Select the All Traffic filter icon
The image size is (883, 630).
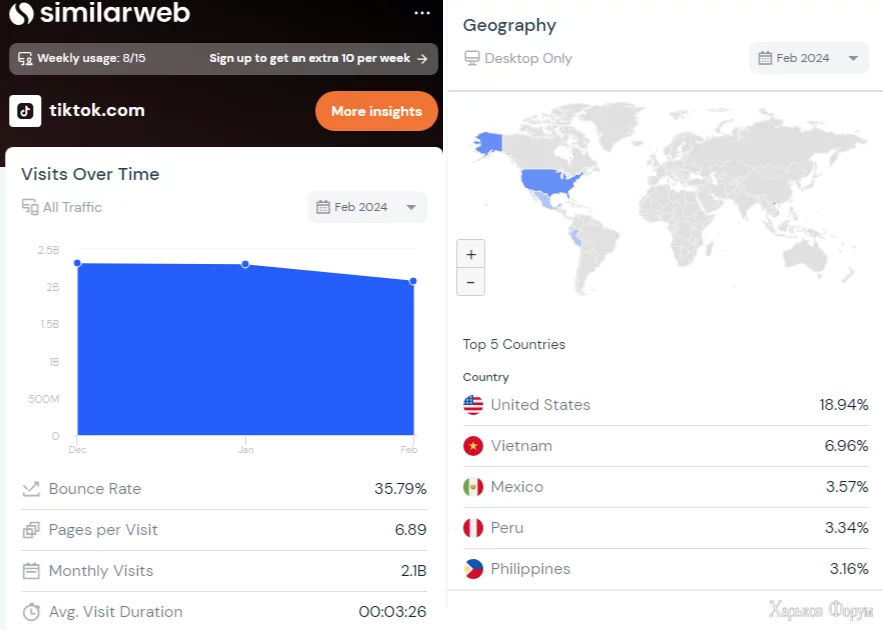30,207
